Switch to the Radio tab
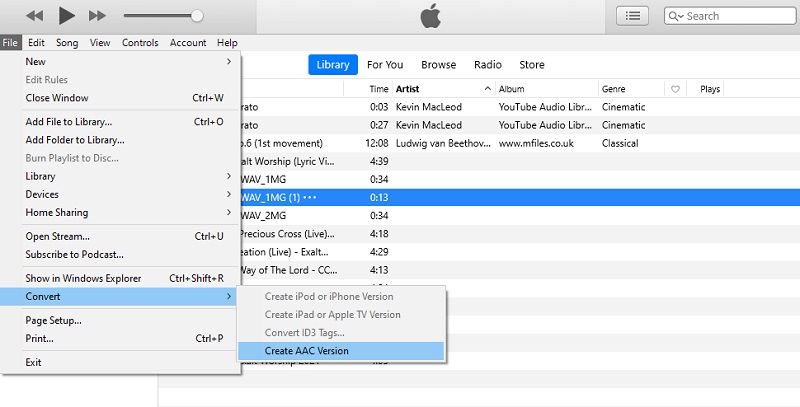Viewport: 800px width, 407px height. 488,65
